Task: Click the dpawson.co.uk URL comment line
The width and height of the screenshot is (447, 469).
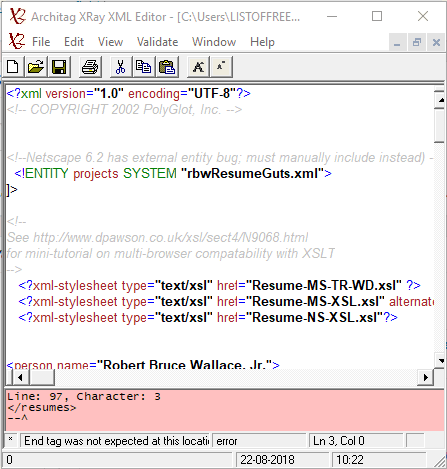Action: pos(157,238)
